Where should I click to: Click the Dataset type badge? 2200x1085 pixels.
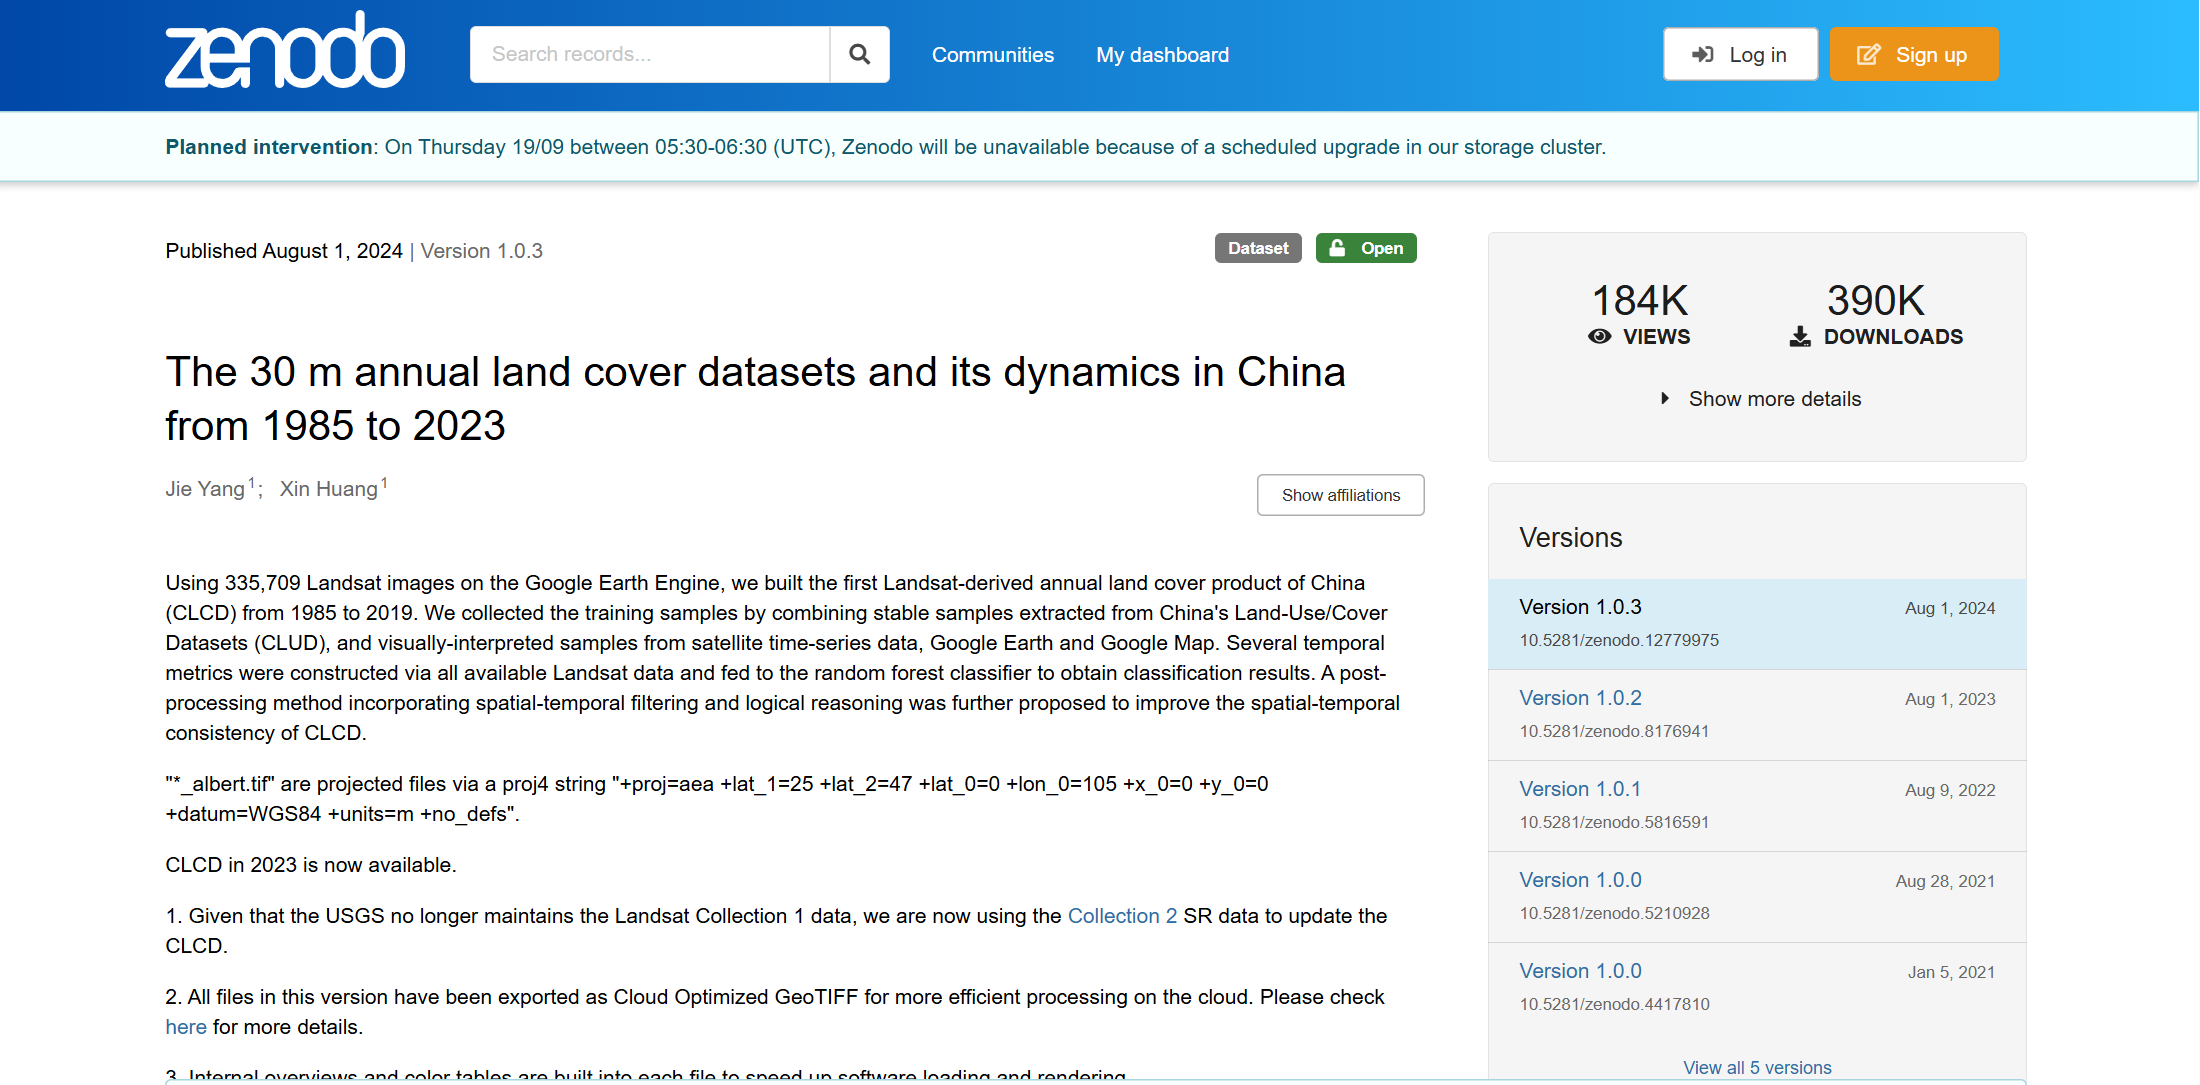click(x=1257, y=248)
